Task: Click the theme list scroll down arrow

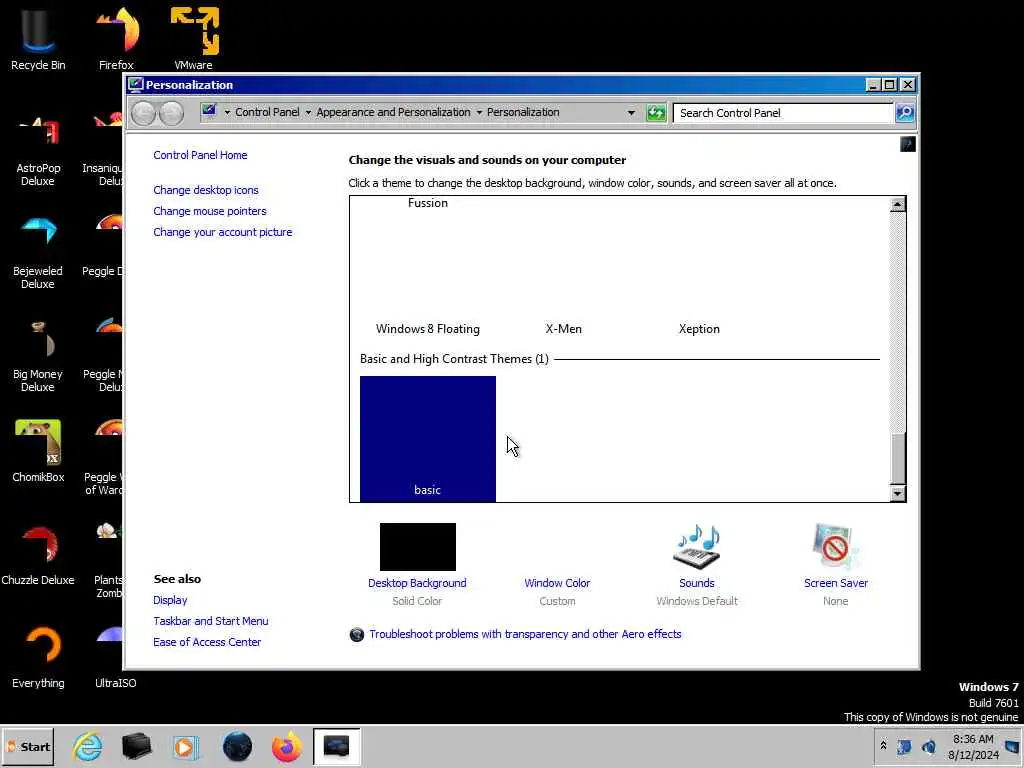Action: (898, 494)
